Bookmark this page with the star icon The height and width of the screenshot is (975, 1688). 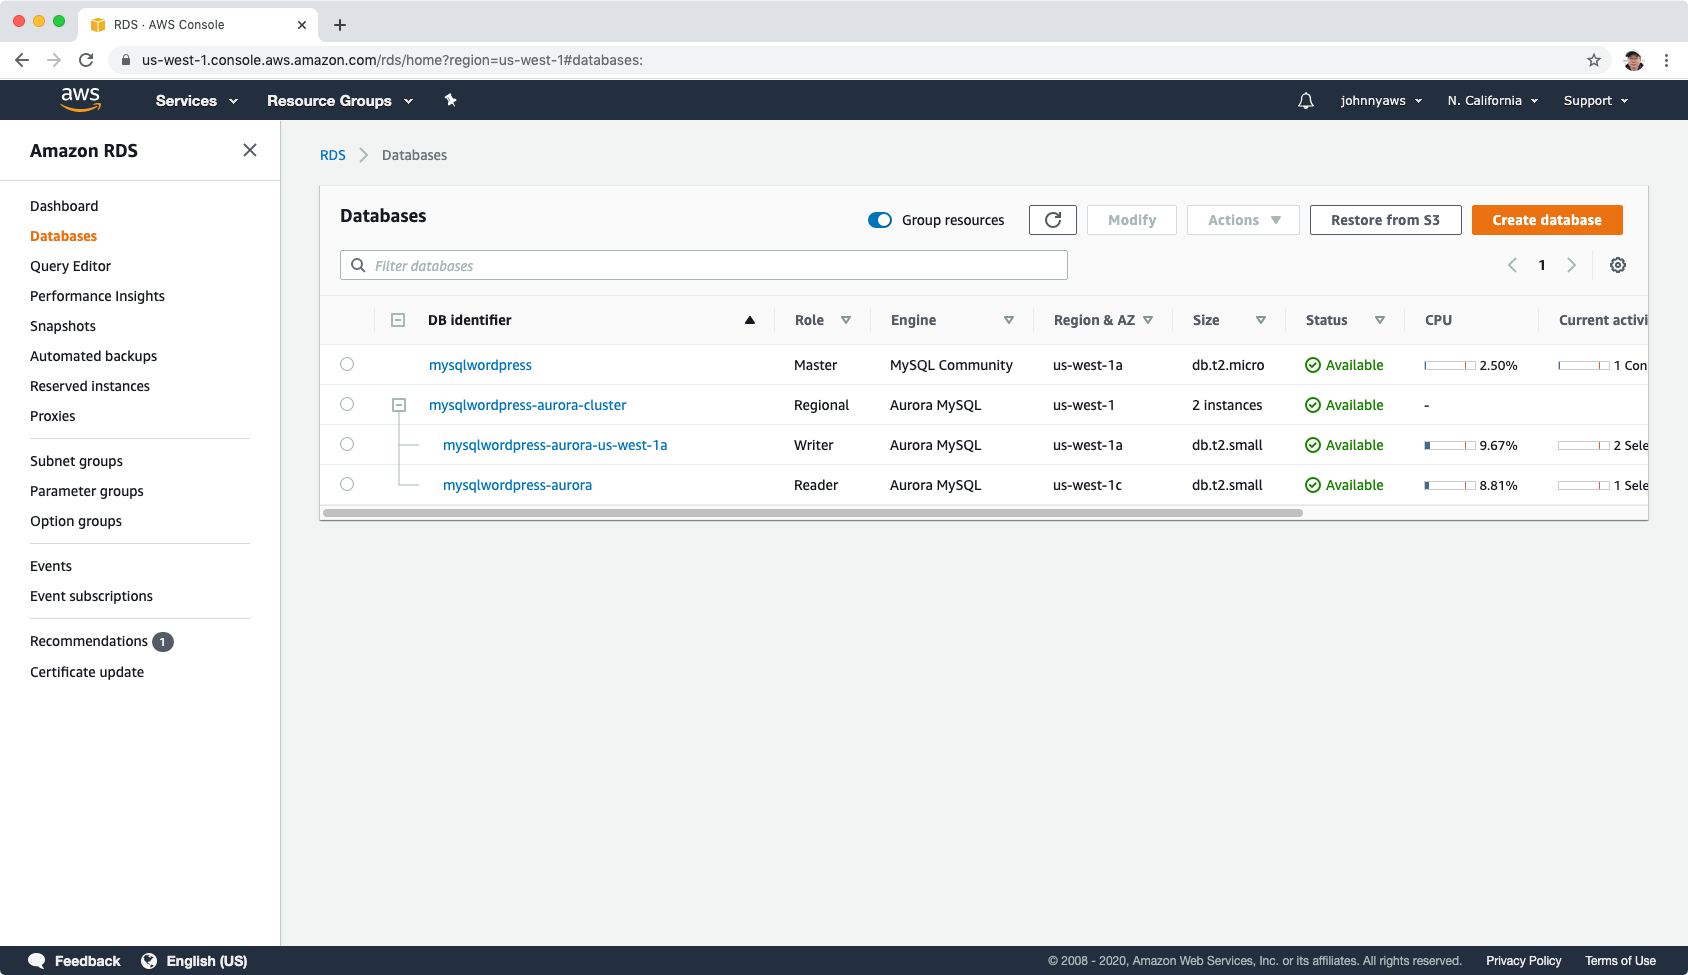coord(1594,60)
